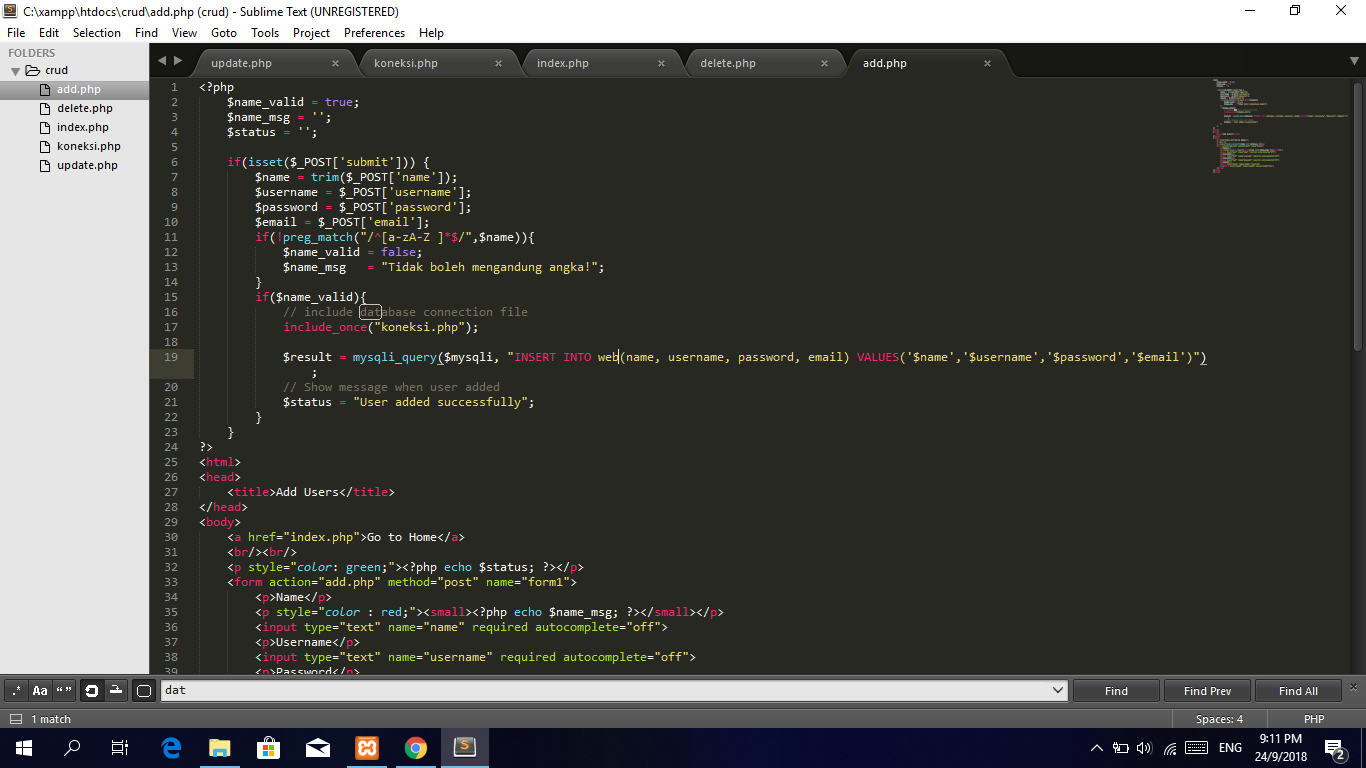
Task: Open the Project menu
Action: click(x=311, y=32)
